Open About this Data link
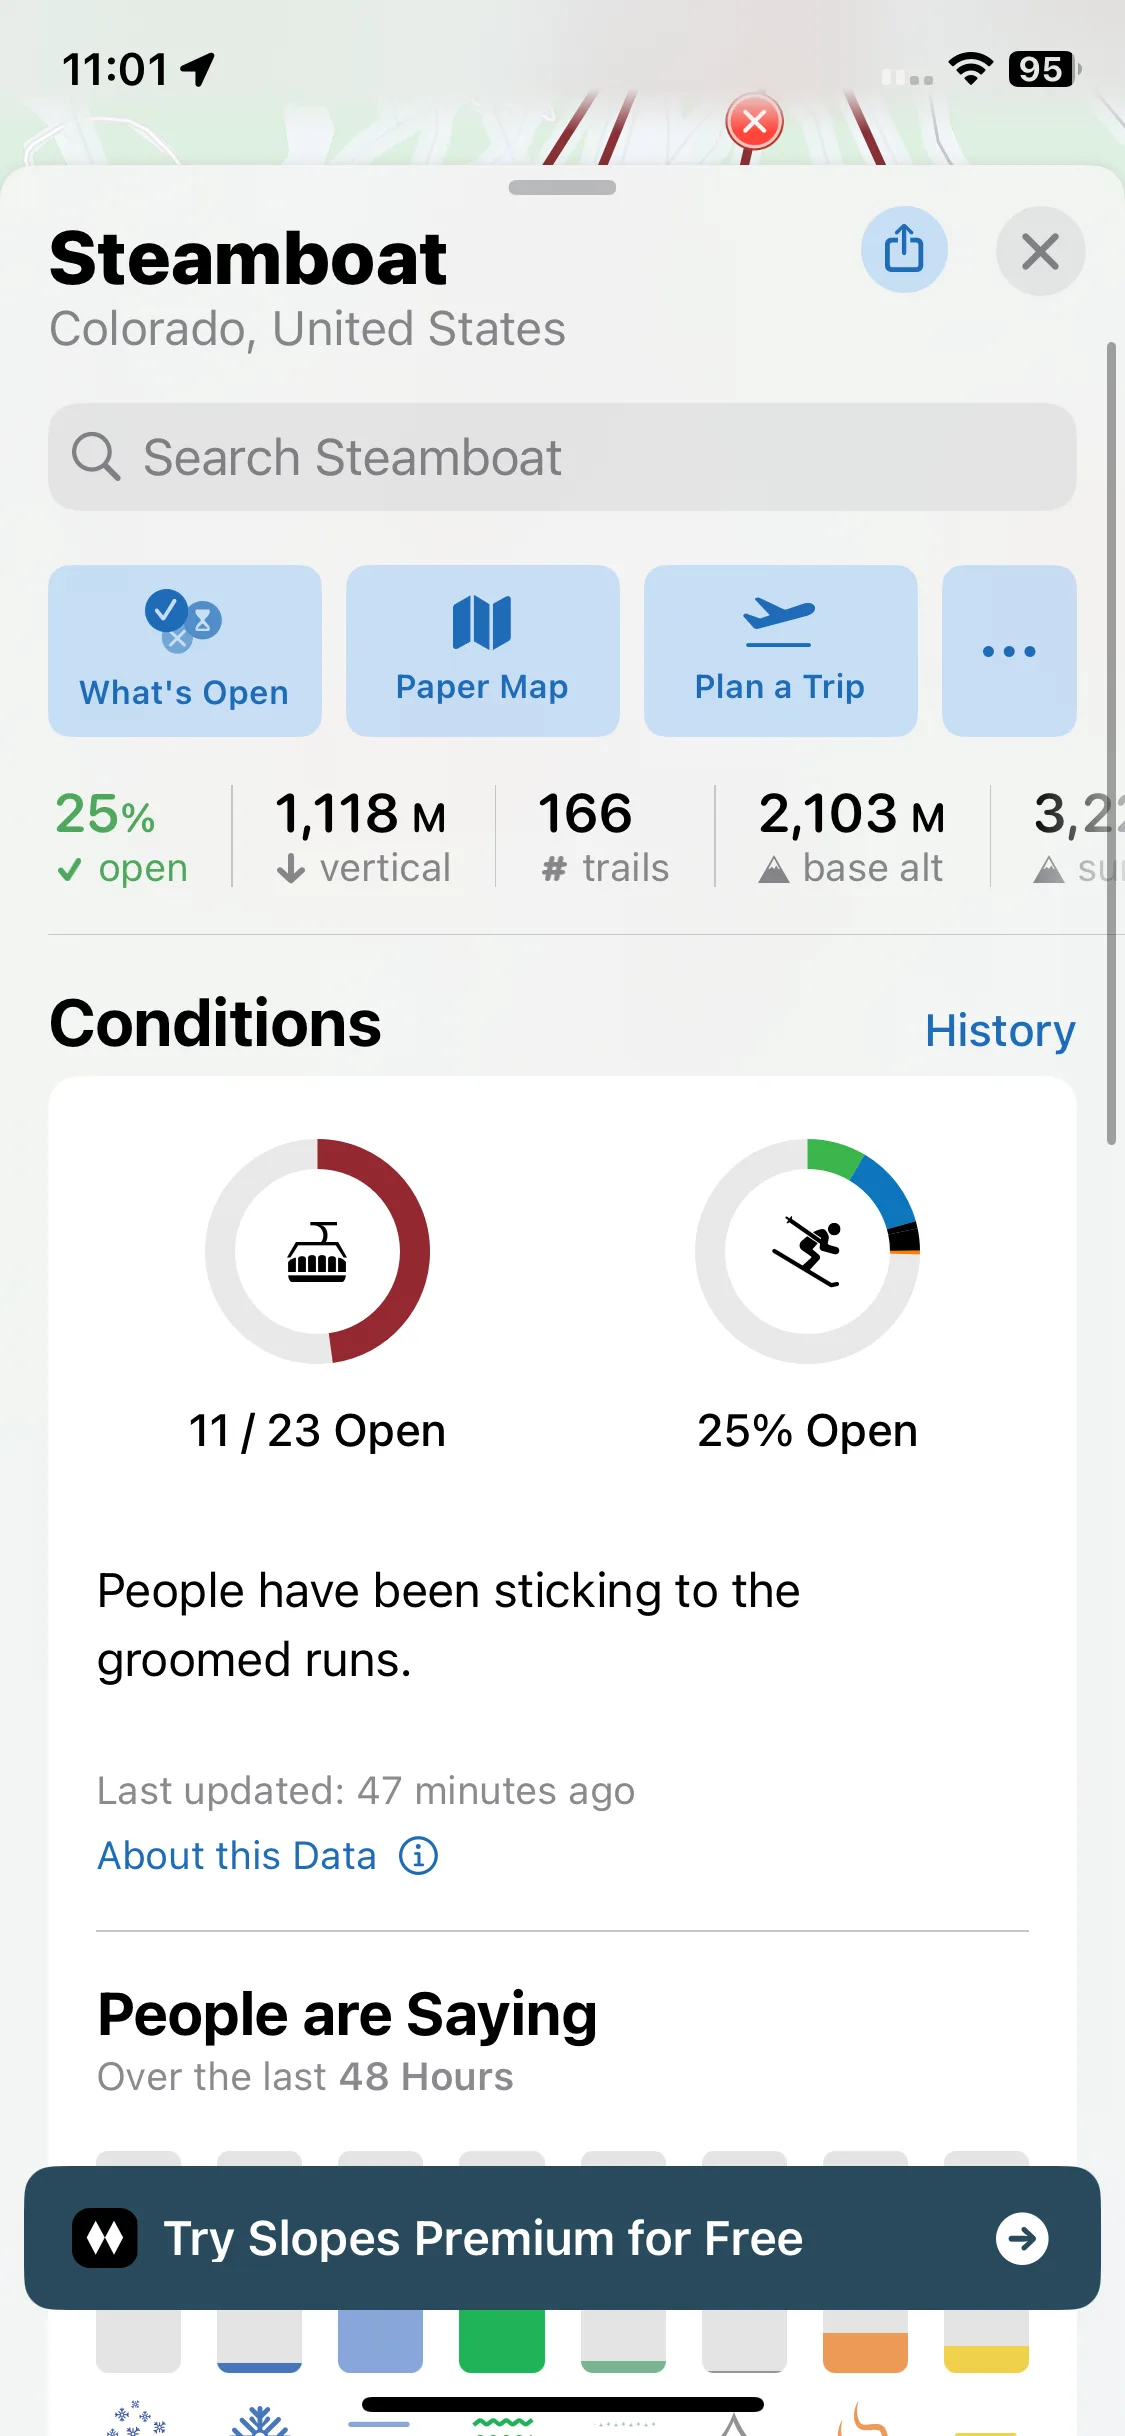Screen dimensions: 1125x2436 237,1856
